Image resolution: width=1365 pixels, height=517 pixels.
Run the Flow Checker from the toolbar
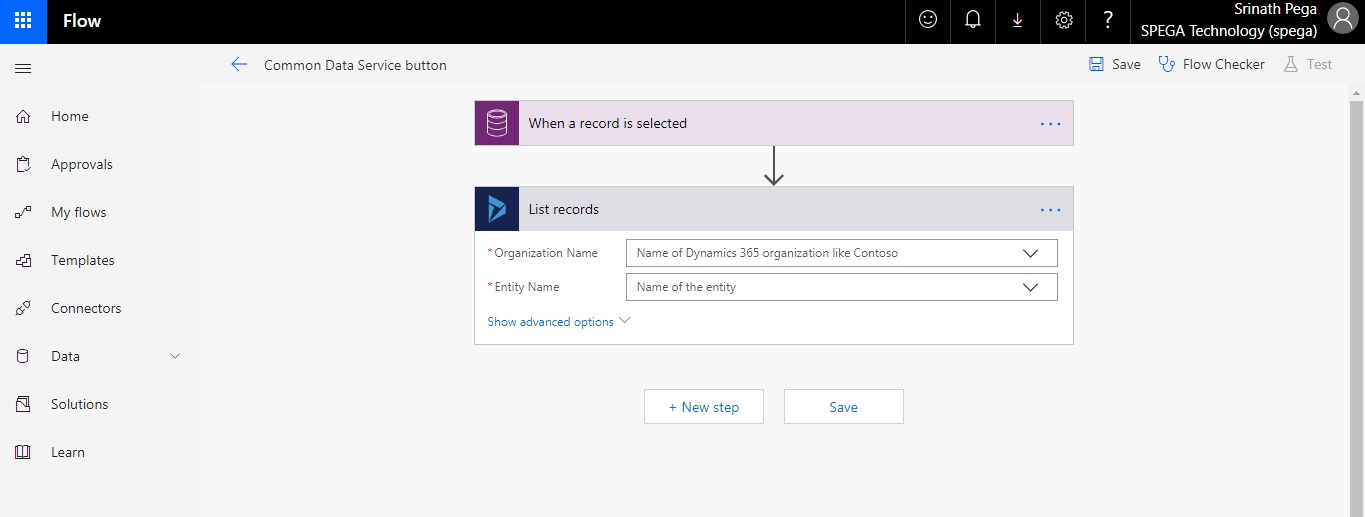(1211, 64)
